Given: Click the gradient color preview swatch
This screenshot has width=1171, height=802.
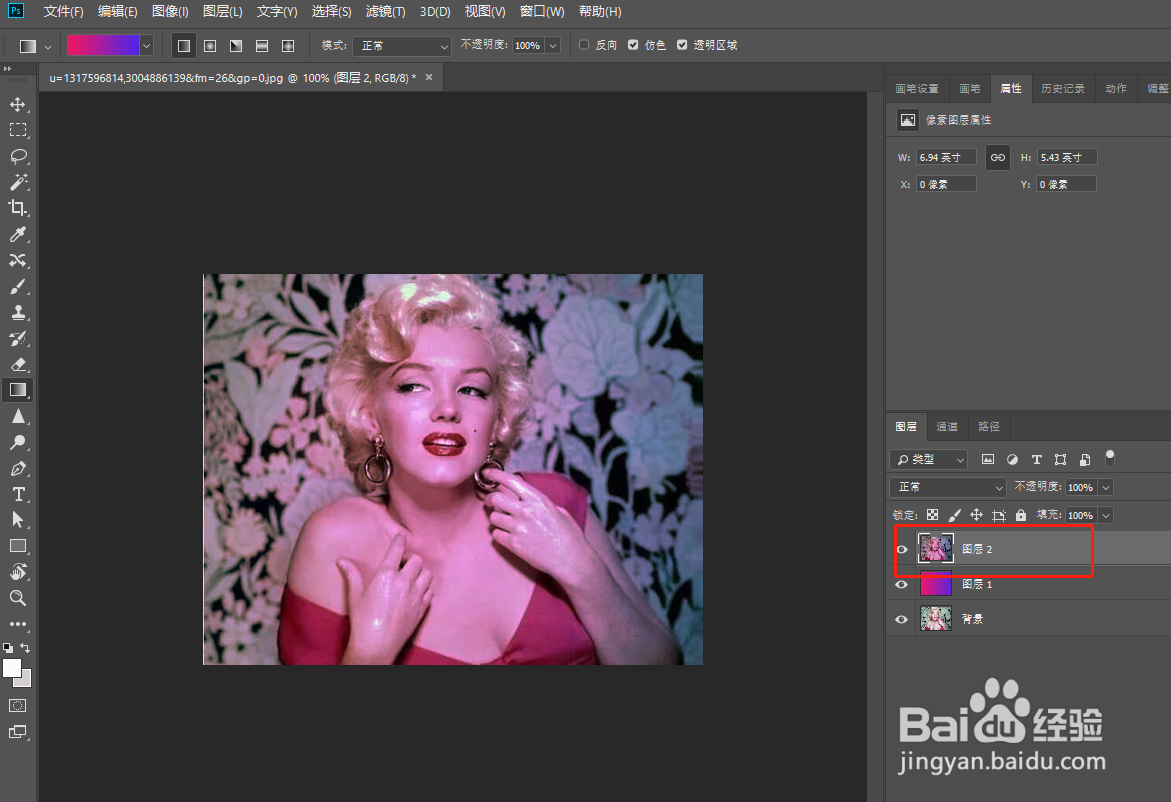Looking at the screenshot, I should tap(104, 46).
